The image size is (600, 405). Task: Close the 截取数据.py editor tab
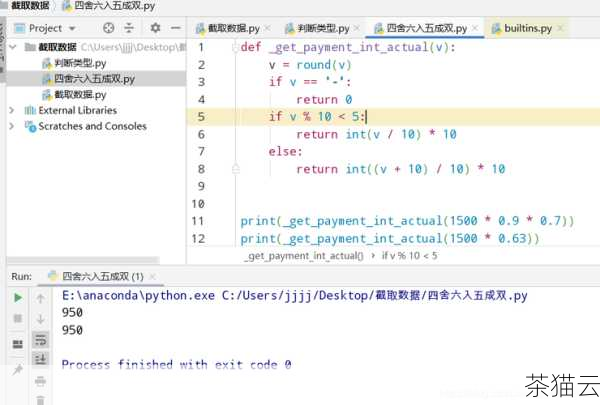click(267, 28)
